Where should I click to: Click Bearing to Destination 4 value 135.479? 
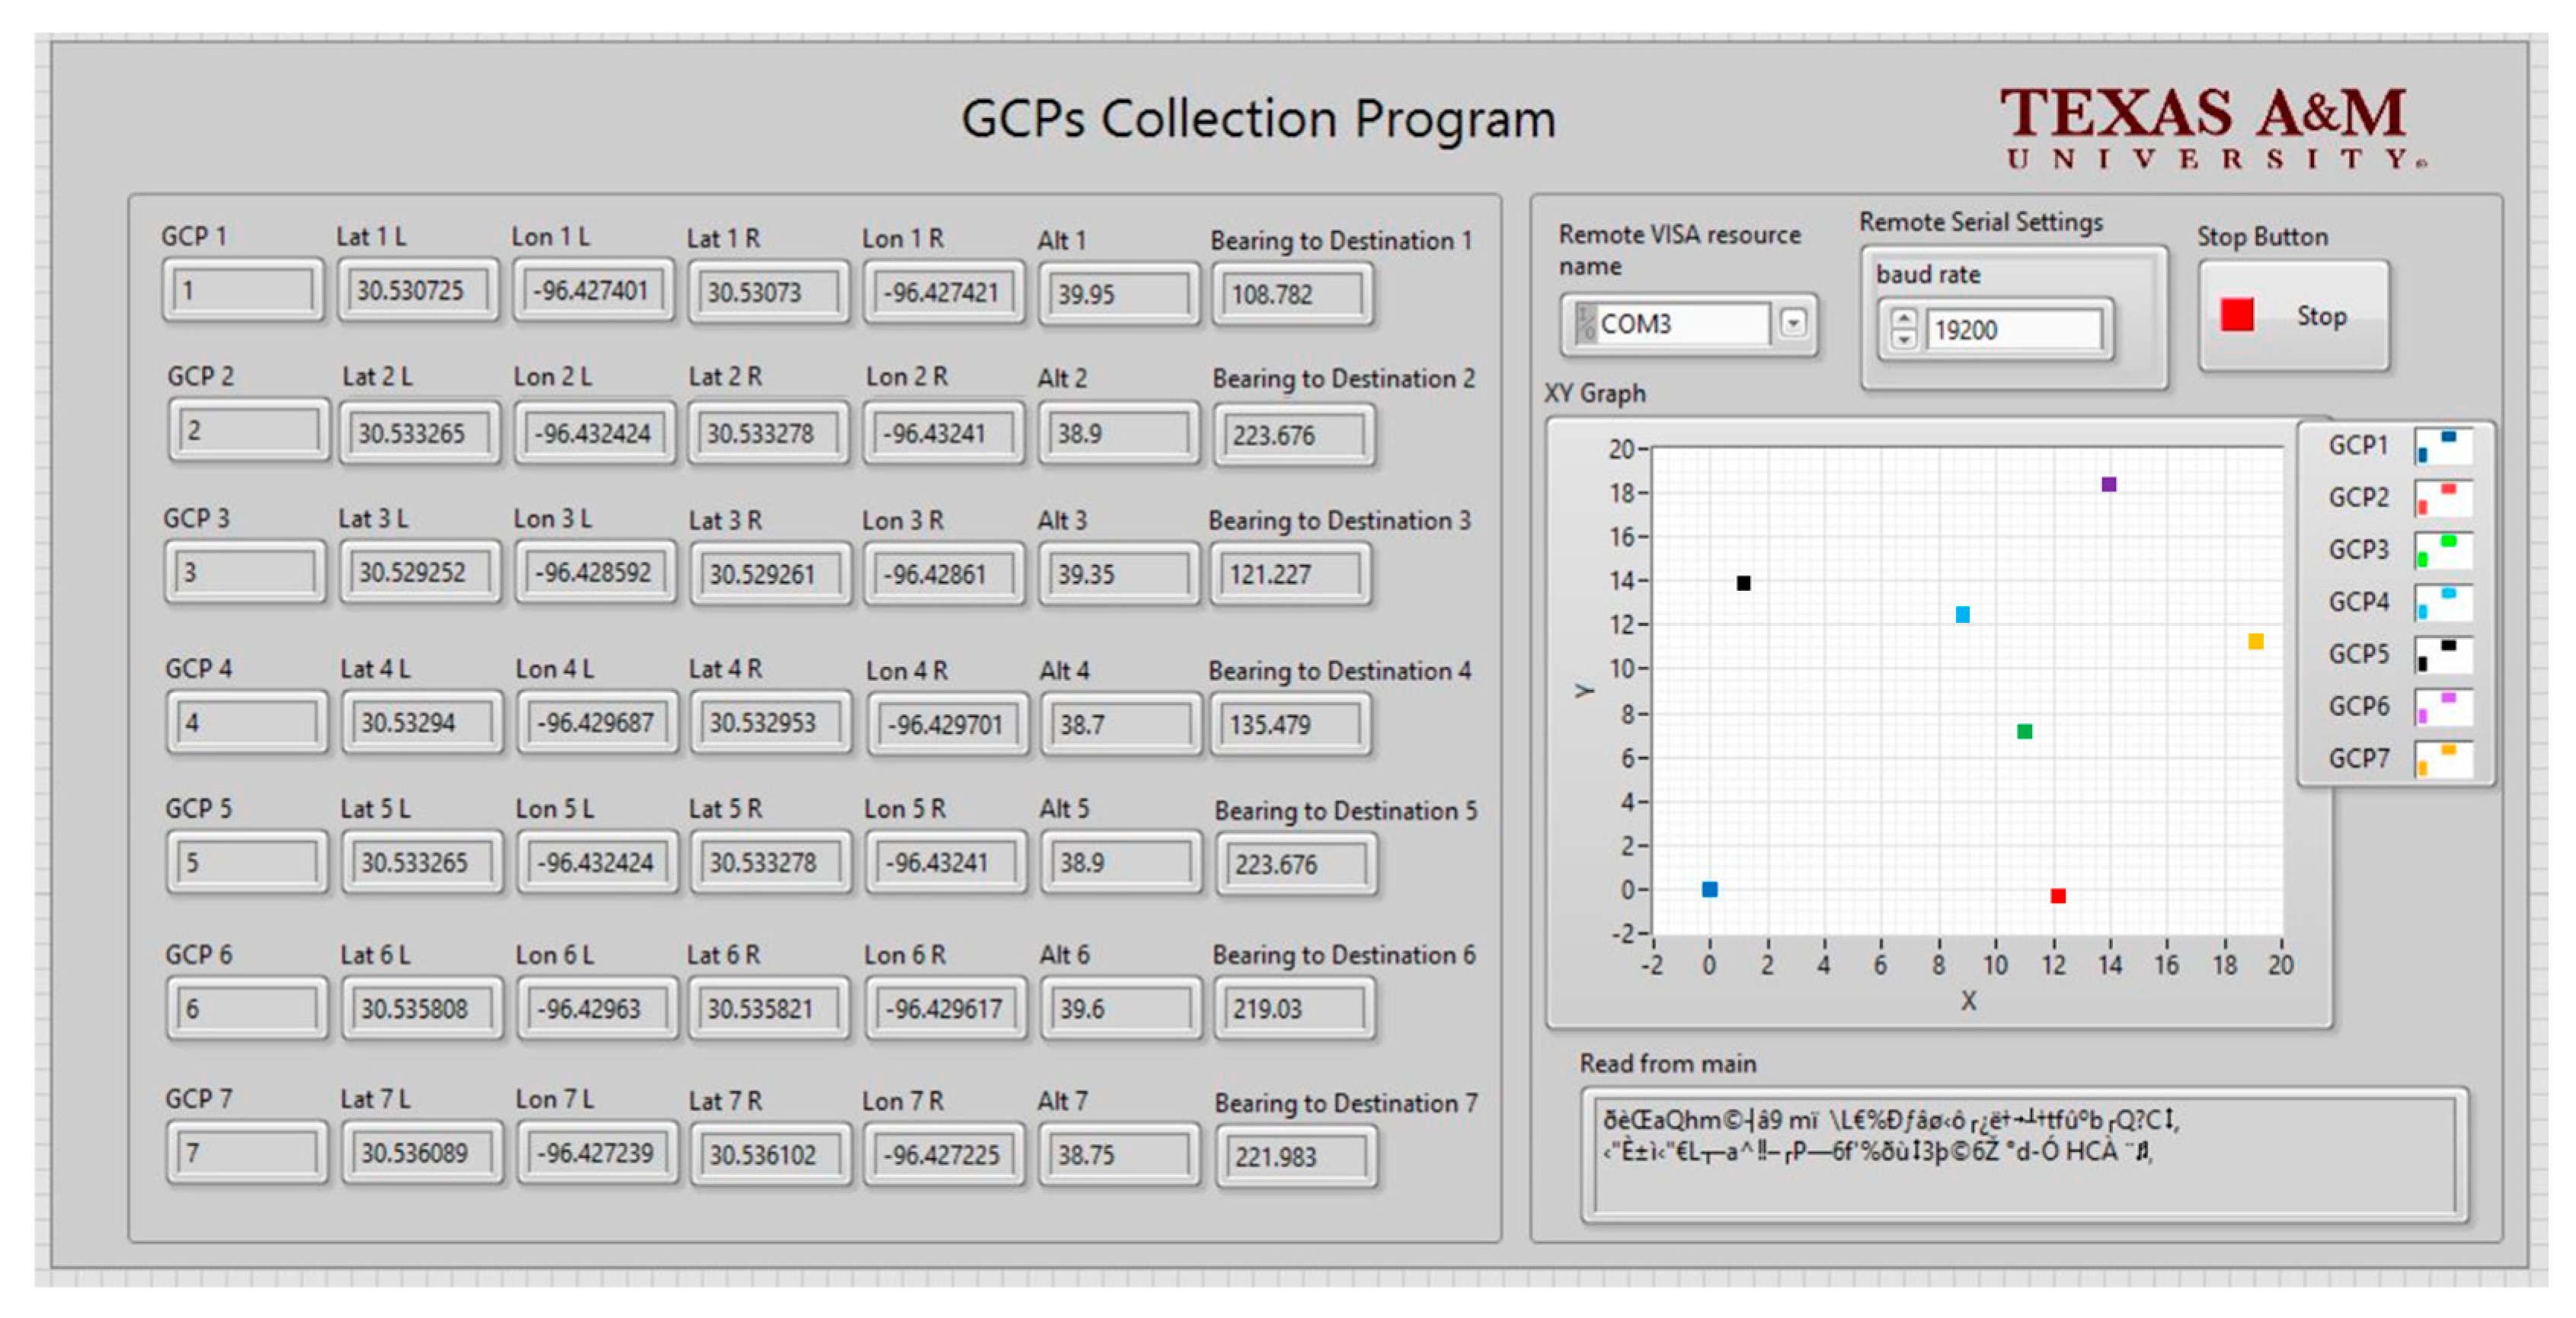pos(1290,724)
